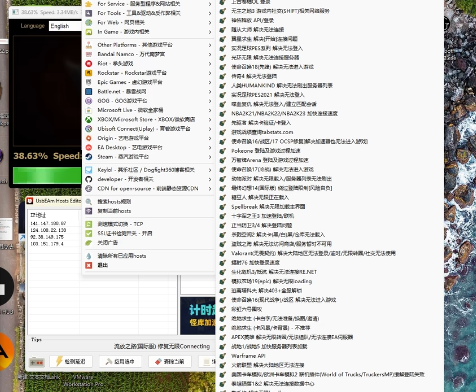Click the gamepad icon in Hosts Editor bottom bar
This screenshot has height=392, width=476.
pos(37,362)
